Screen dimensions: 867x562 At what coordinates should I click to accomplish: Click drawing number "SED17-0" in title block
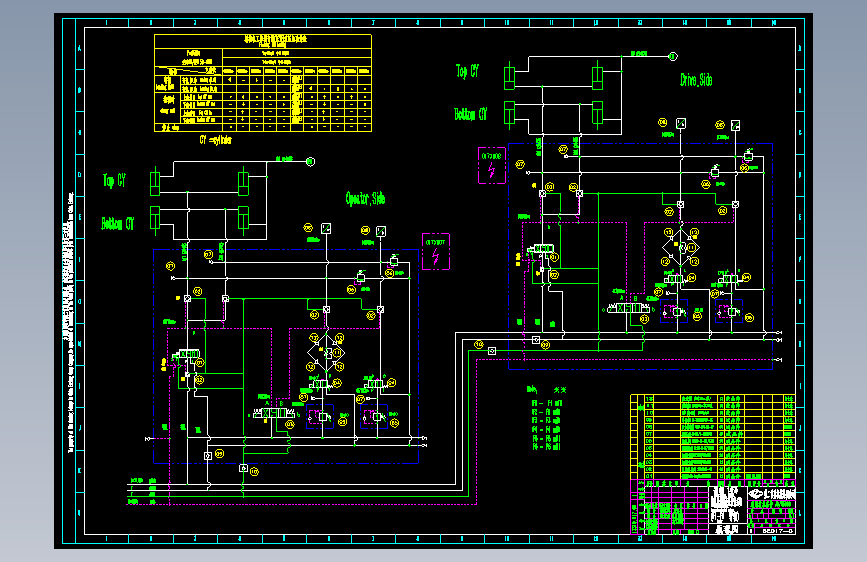click(x=777, y=530)
